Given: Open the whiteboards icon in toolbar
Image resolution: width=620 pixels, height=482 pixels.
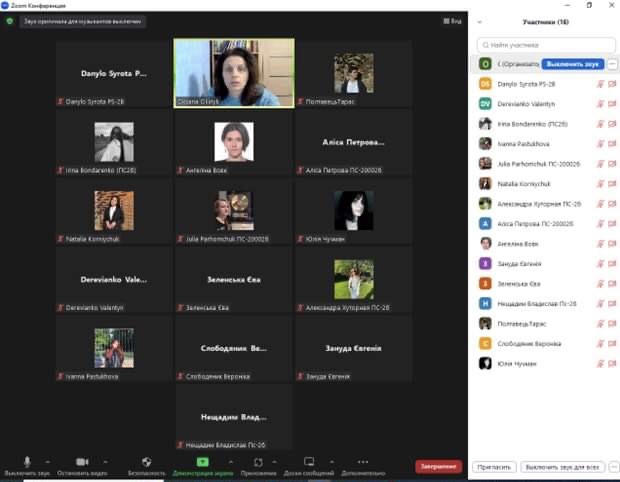Looking at the screenshot, I should point(309,461).
